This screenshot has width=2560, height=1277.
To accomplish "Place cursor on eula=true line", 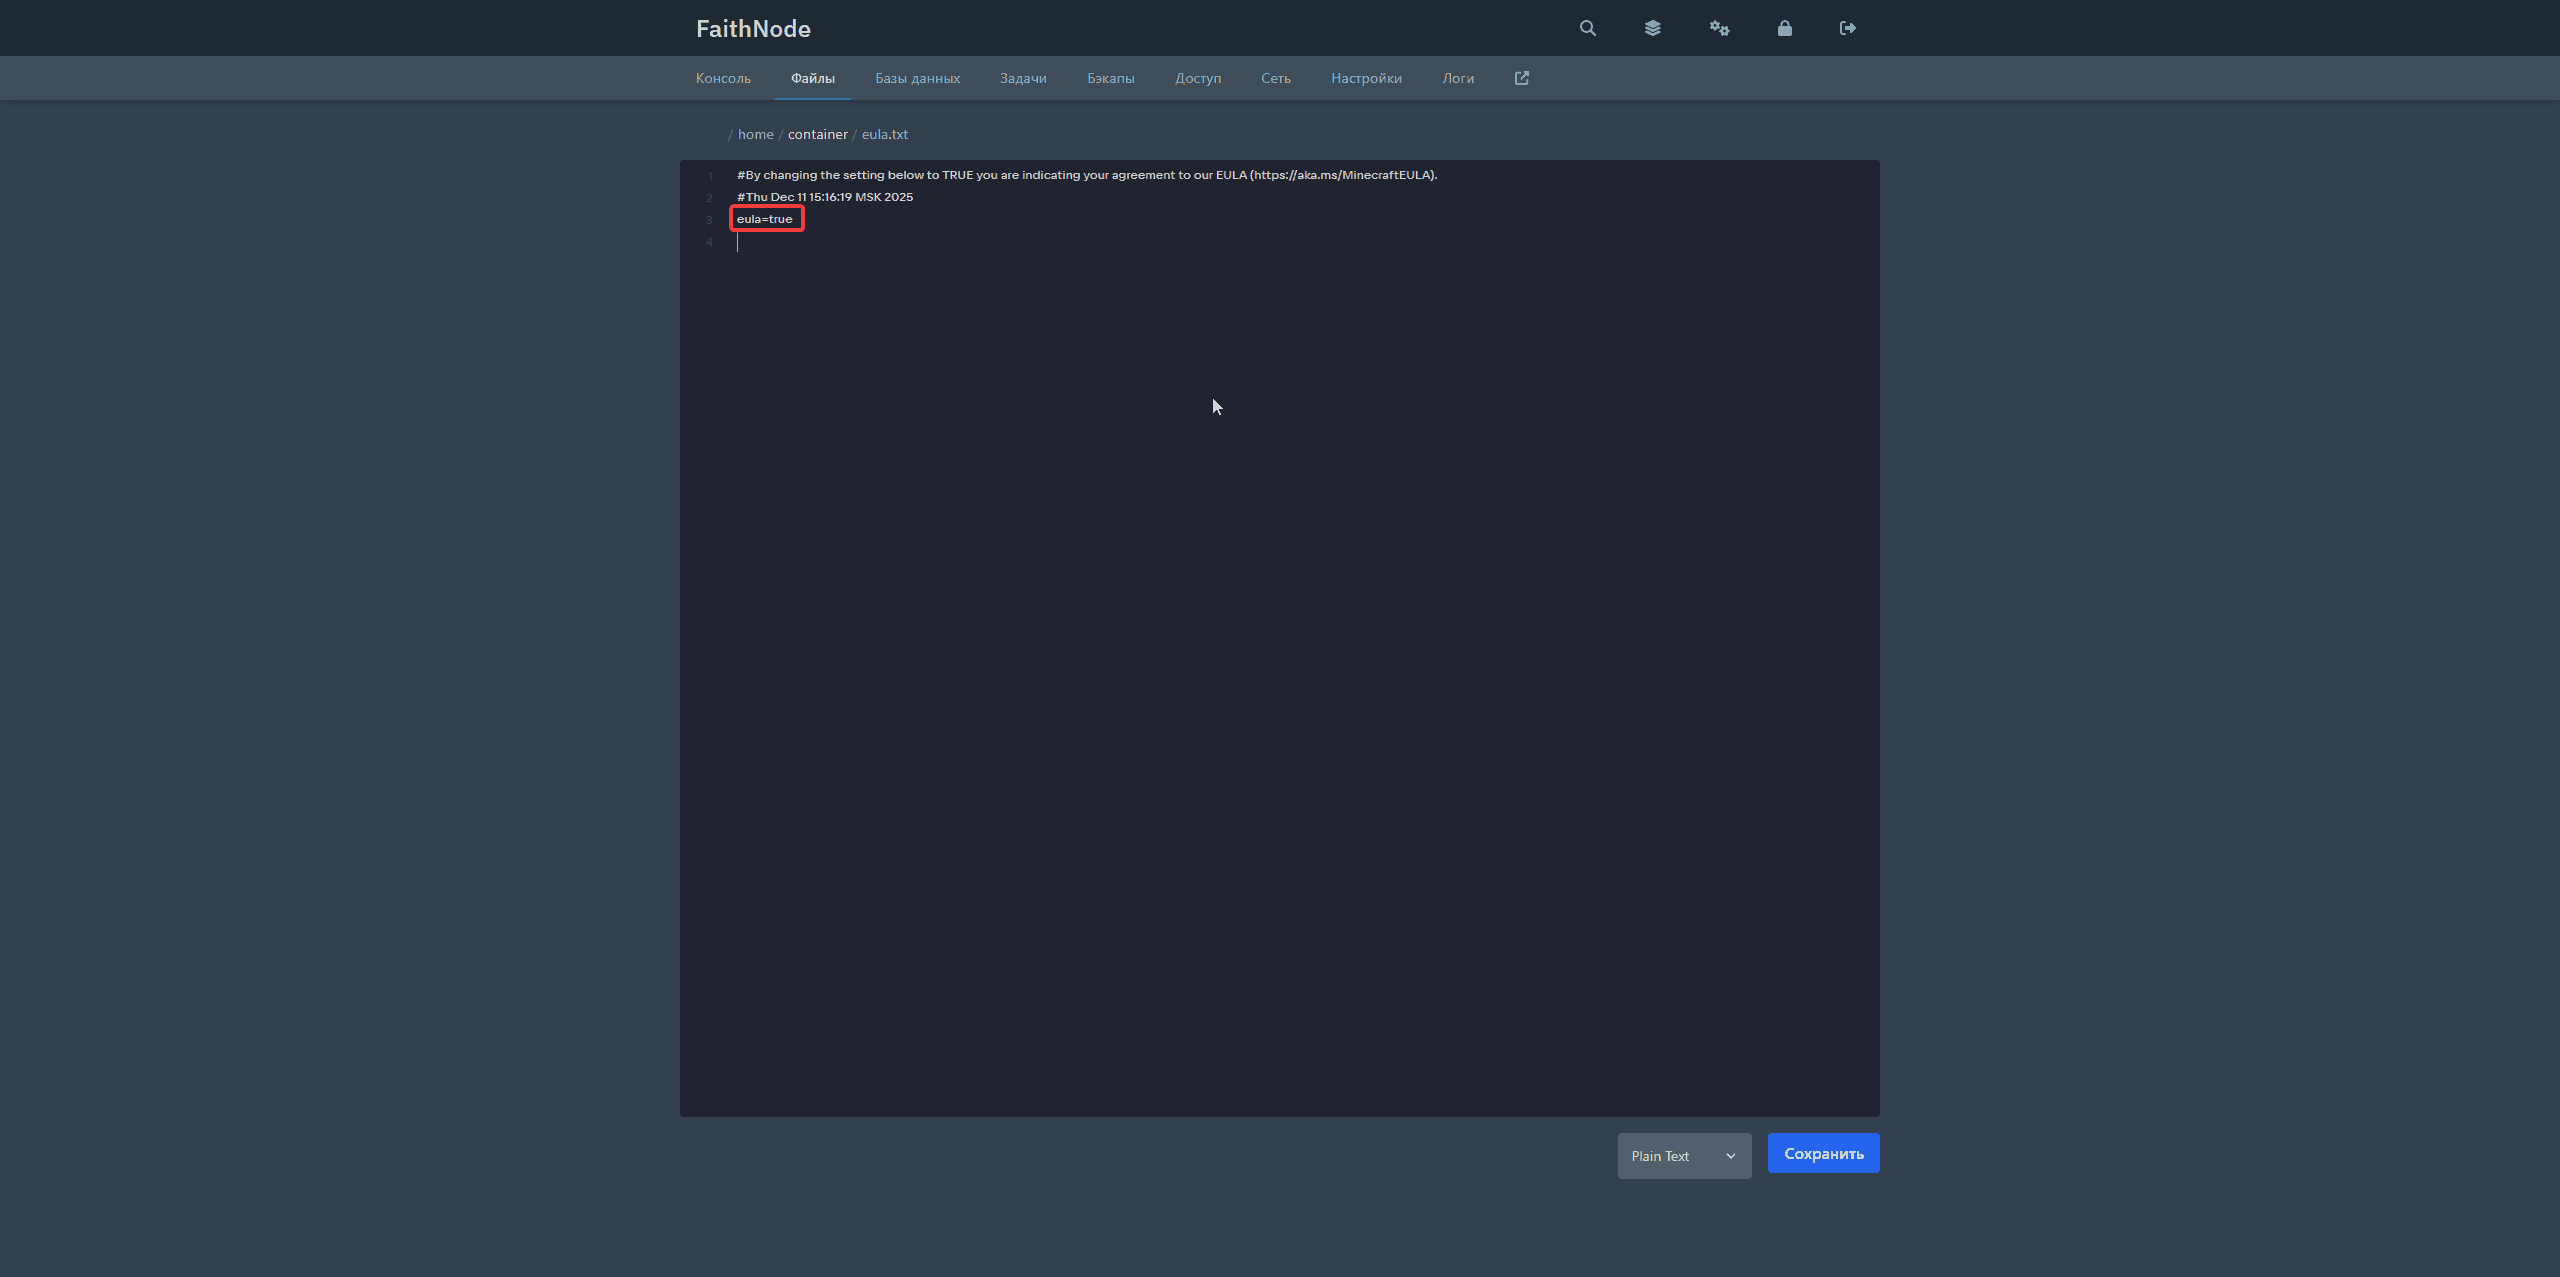I will pyautogui.click(x=765, y=219).
